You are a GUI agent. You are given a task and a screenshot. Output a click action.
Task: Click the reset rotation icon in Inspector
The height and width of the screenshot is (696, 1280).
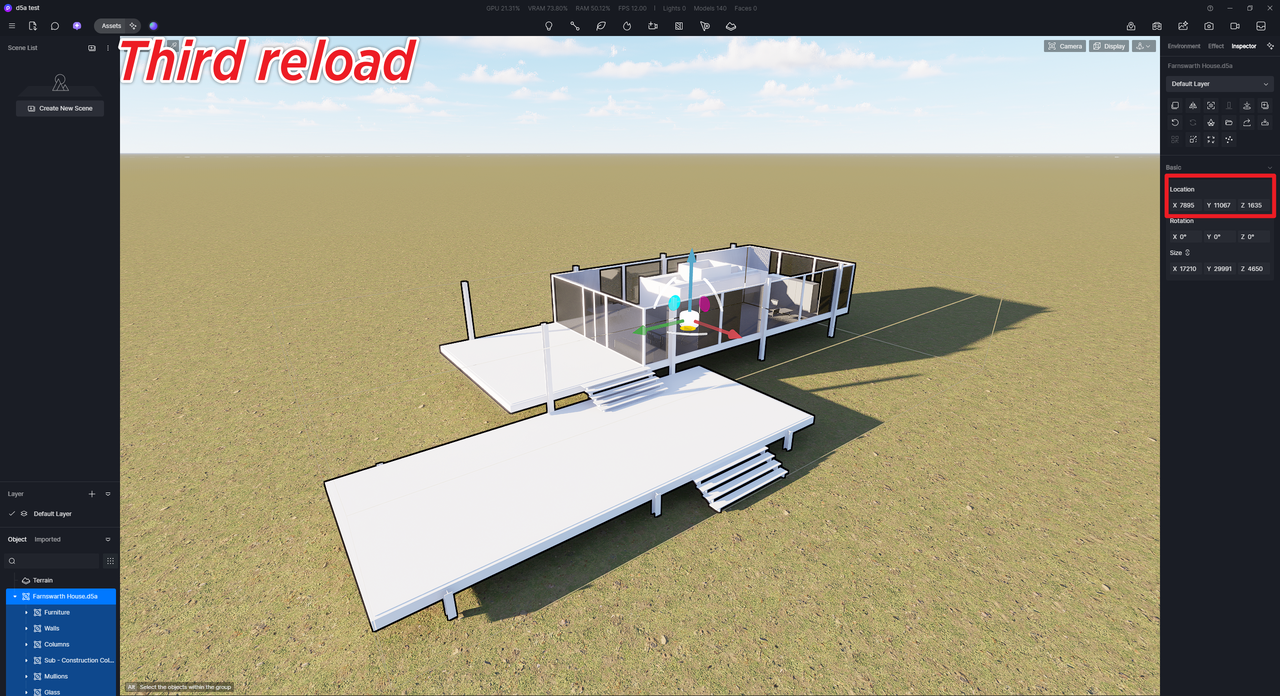pyautogui.click(x=1175, y=122)
